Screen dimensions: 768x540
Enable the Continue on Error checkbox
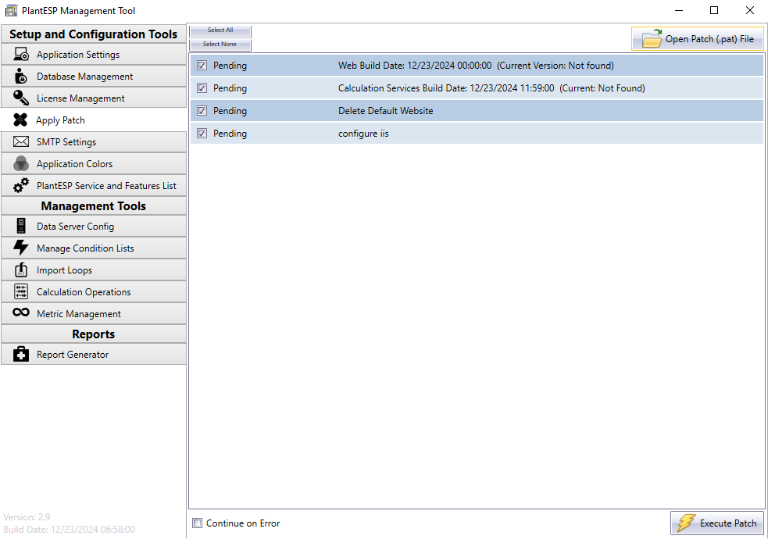coord(197,523)
